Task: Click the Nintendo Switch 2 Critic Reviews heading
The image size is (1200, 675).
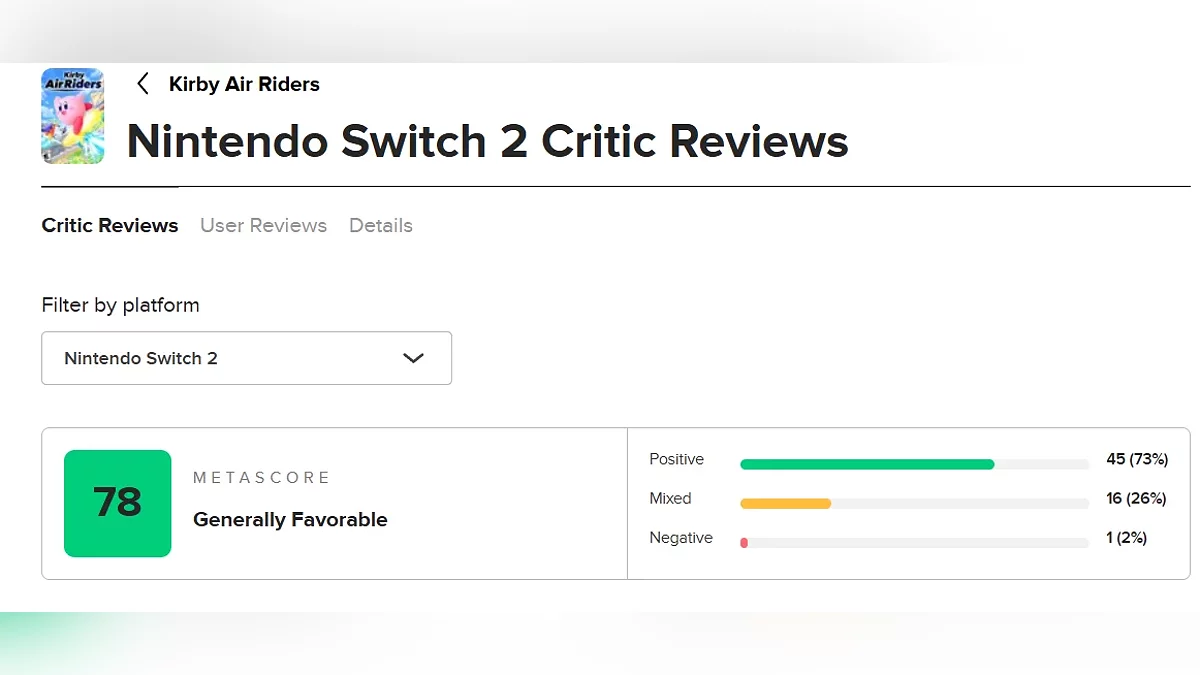Action: (487, 141)
